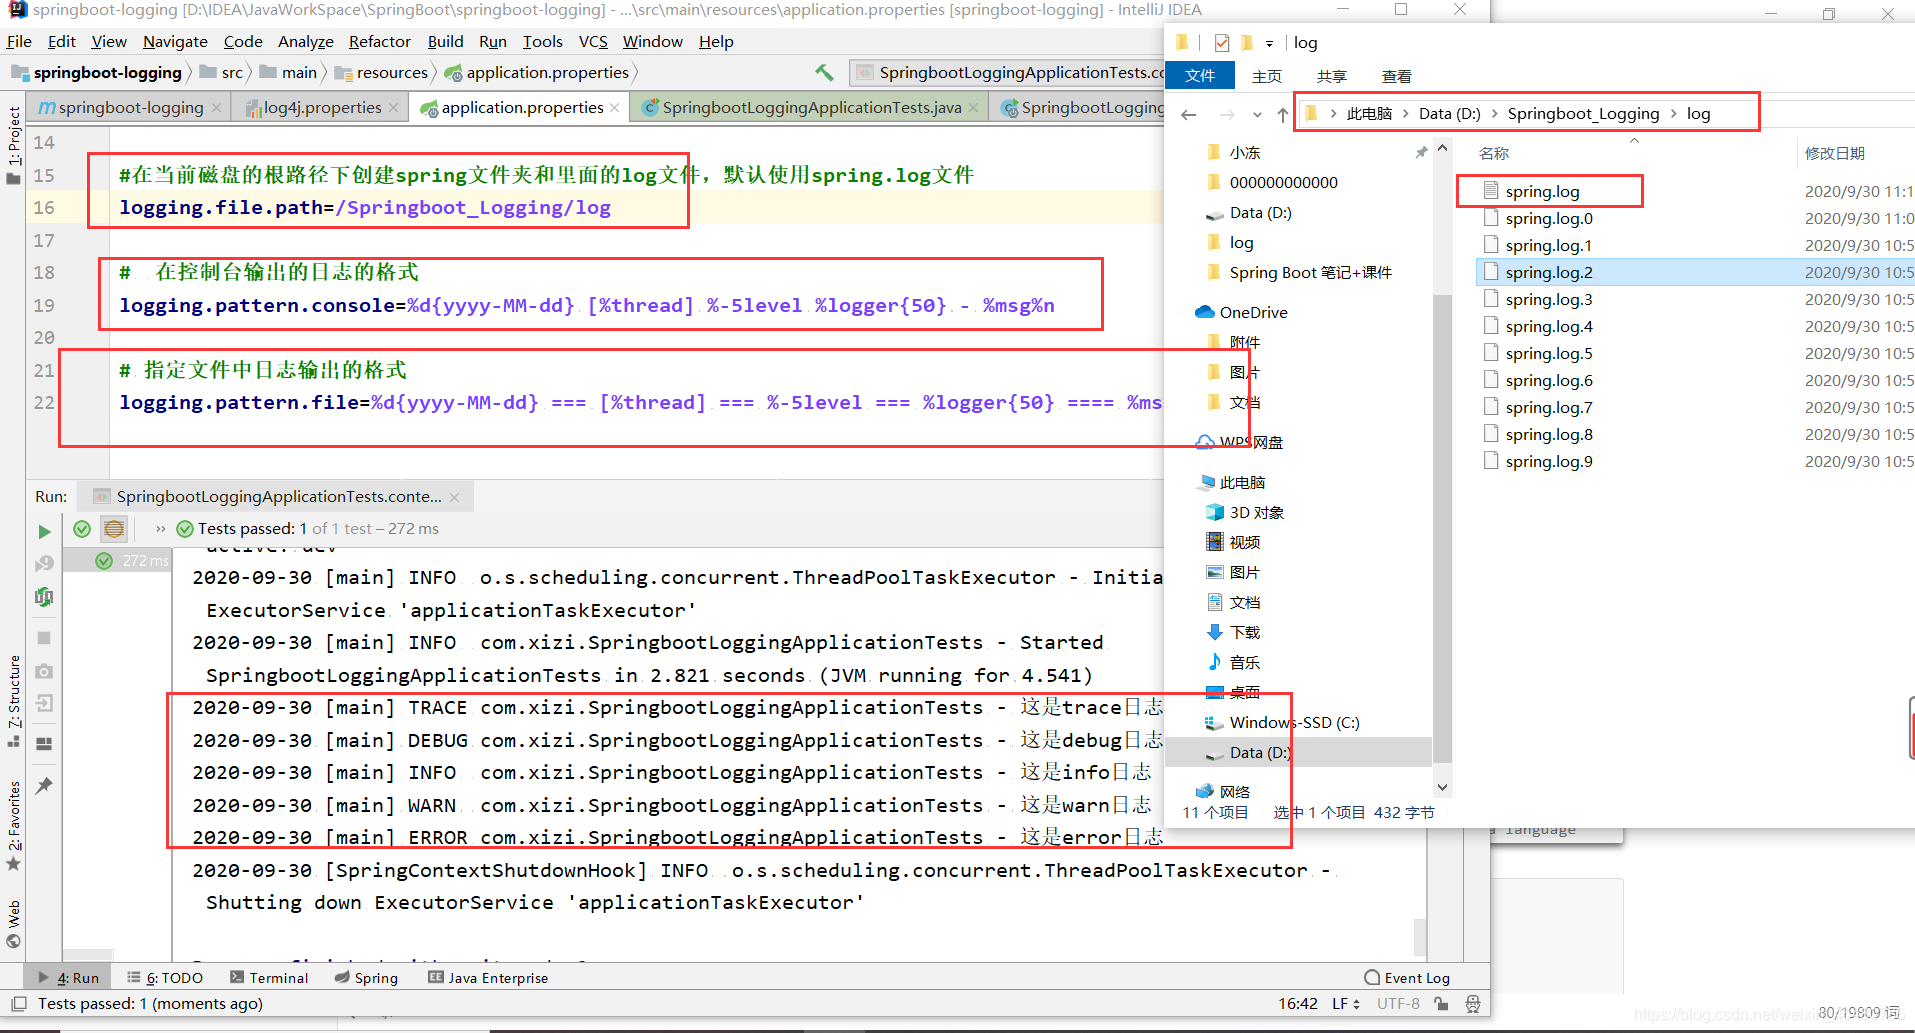Select spring.log.9 file in list

pyautogui.click(x=1548, y=461)
